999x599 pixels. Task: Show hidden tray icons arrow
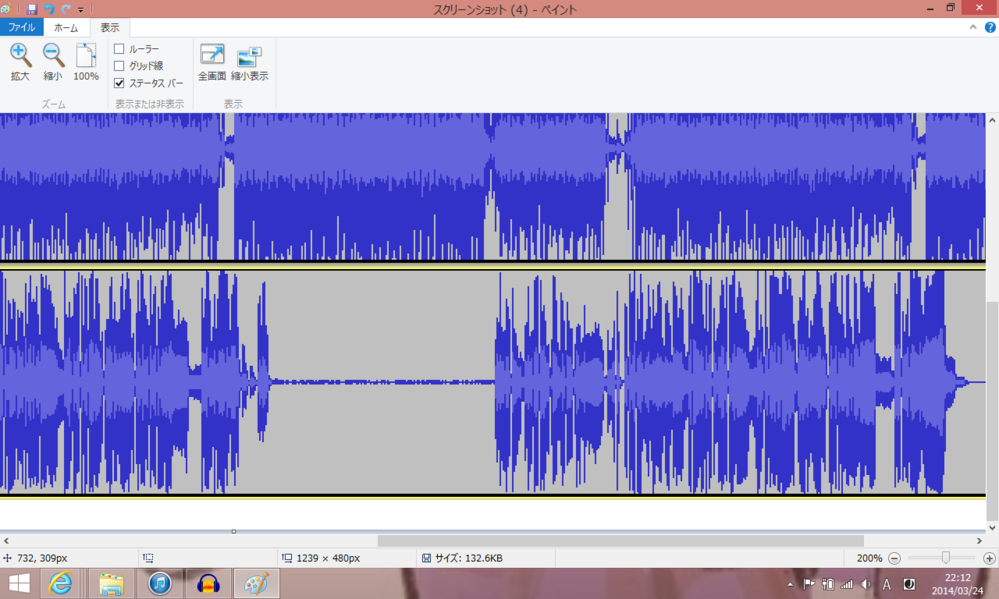tap(790, 584)
